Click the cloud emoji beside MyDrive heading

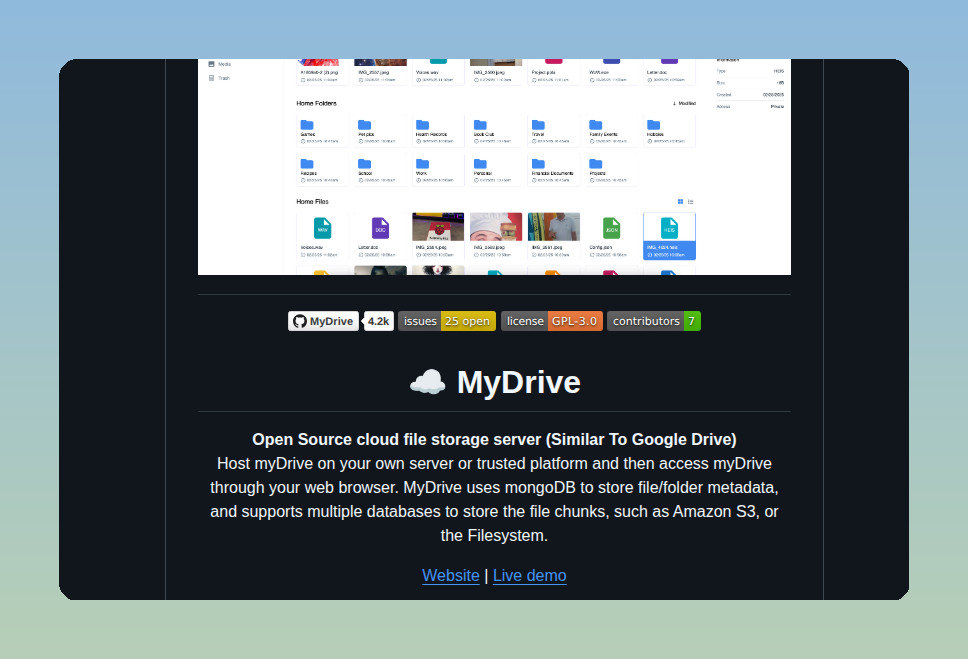[428, 382]
